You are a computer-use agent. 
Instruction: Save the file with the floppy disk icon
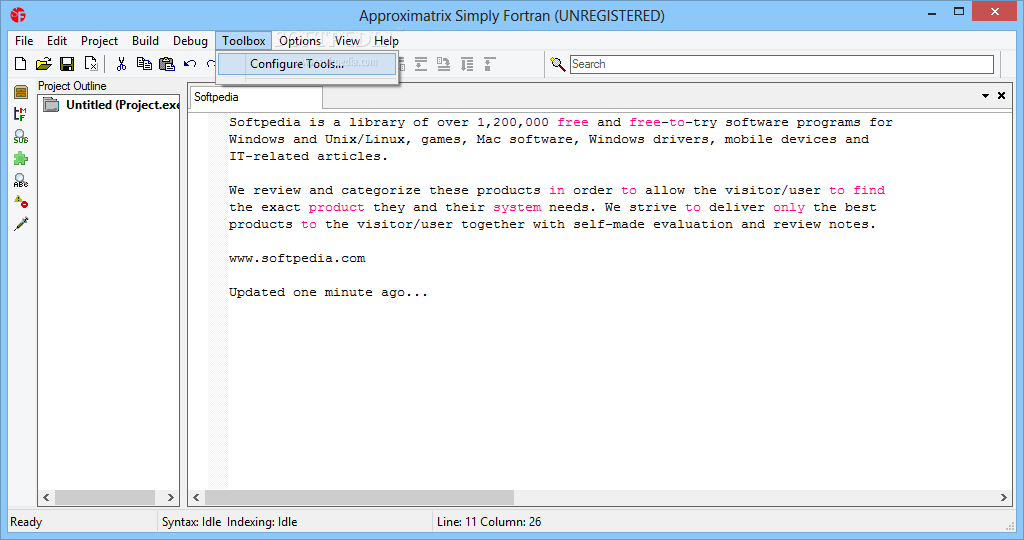tap(67, 64)
